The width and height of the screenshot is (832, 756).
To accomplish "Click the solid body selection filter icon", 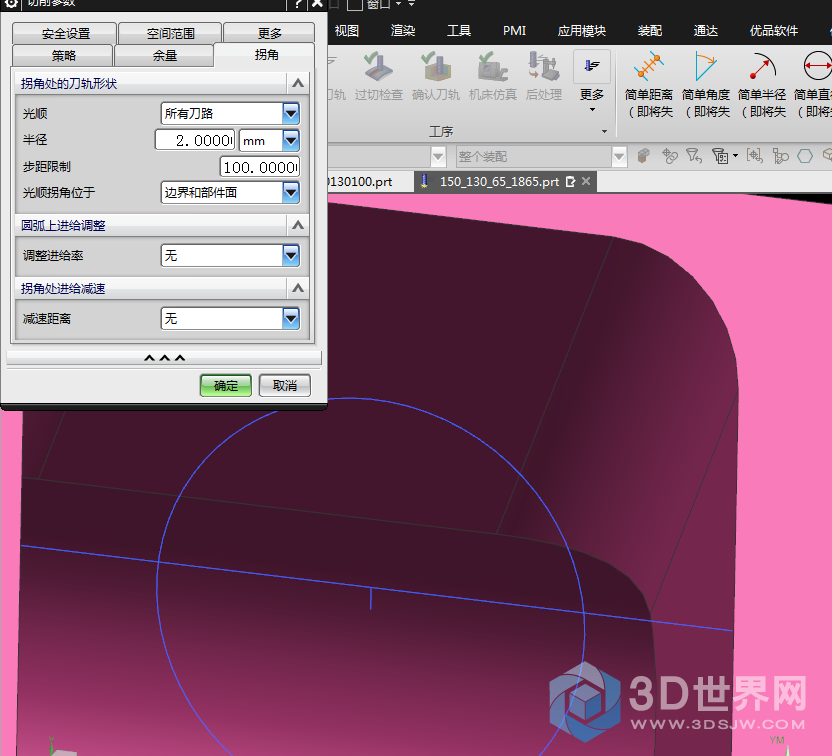I will (x=643, y=155).
